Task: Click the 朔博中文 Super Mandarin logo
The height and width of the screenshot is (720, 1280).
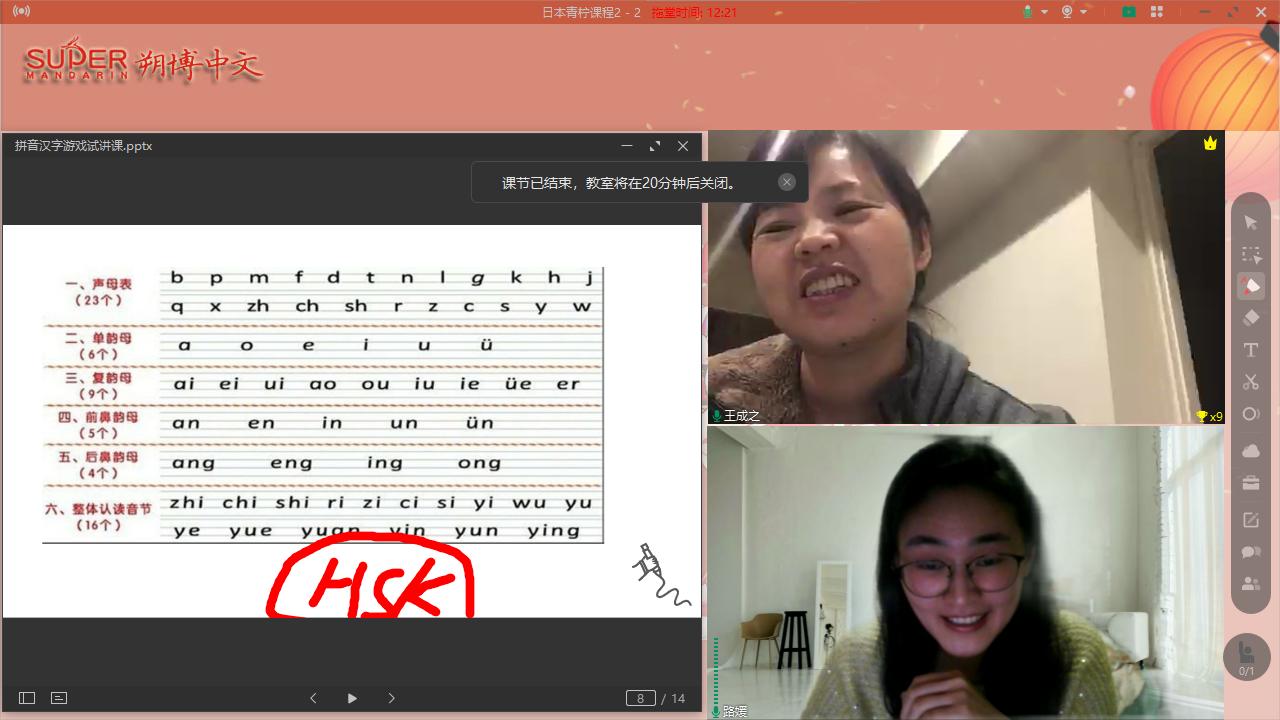Action: point(143,64)
